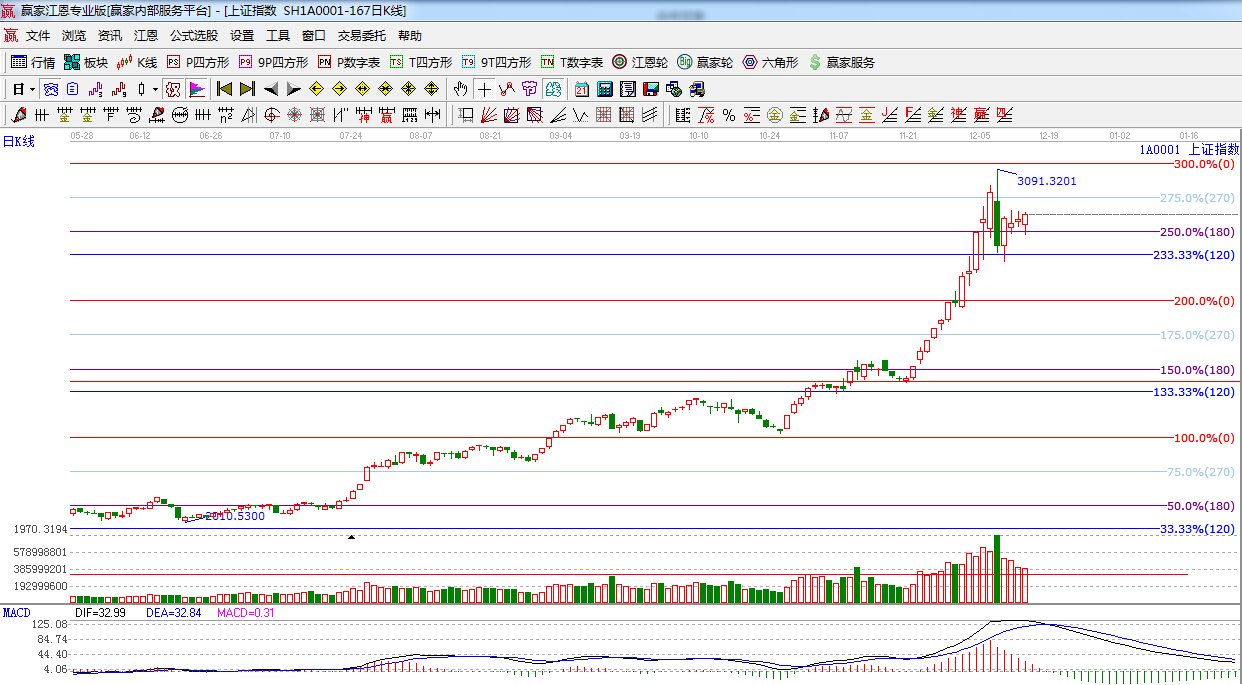This screenshot has width=1242, height=685.
Task: Click the yellow diamond left-arrow icon
Action: (317, 89)
